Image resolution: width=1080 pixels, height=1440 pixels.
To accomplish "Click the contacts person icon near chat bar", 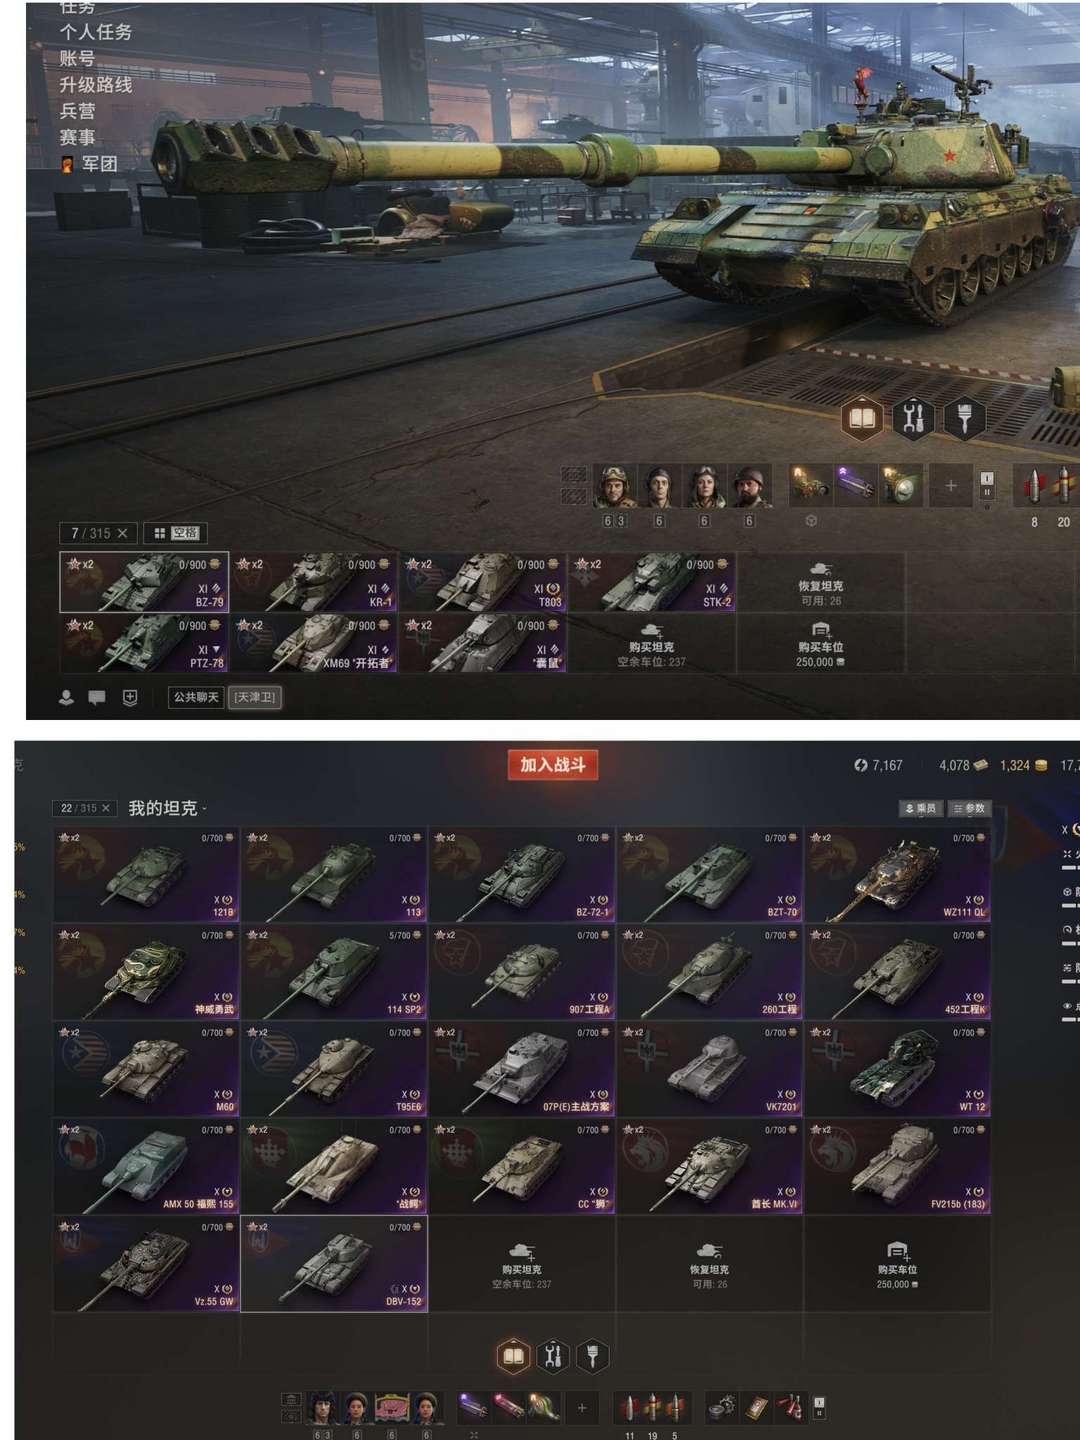I will pos(67,697).
